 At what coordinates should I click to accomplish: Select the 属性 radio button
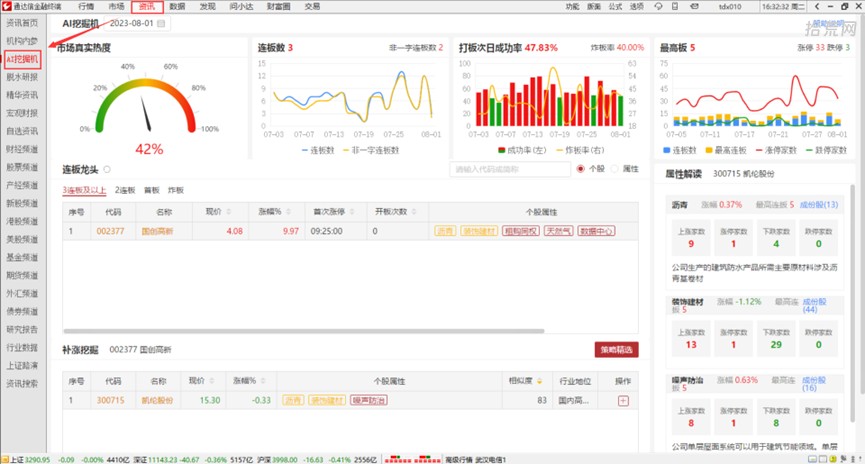click(615, 169)
